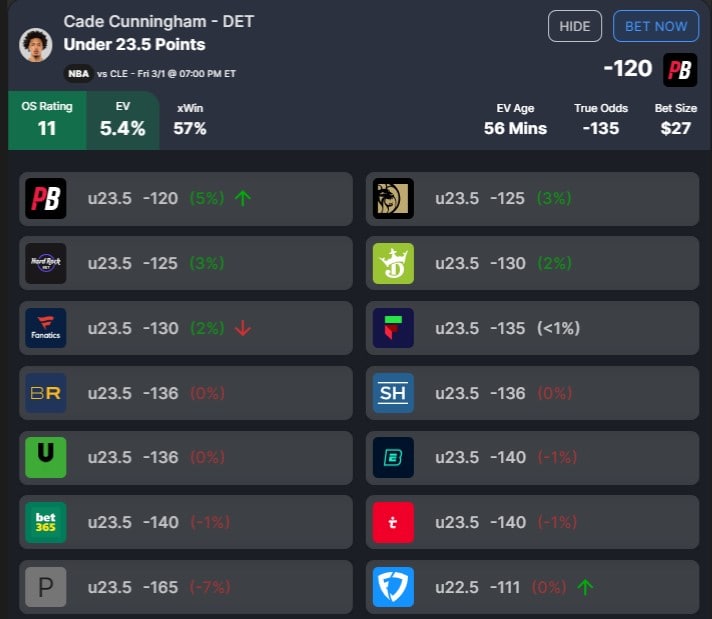Open the Hard Rock Bet sportsbook icon
This screenshot has height=619, width=712.
(x=46, y=263)
